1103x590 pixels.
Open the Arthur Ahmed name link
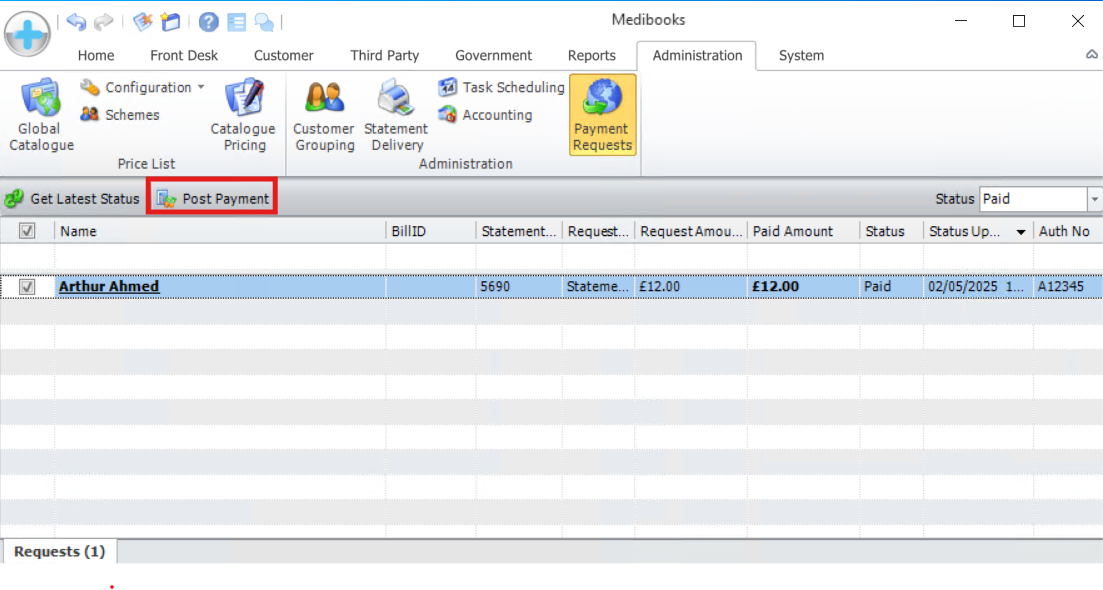tap(109, 287)
